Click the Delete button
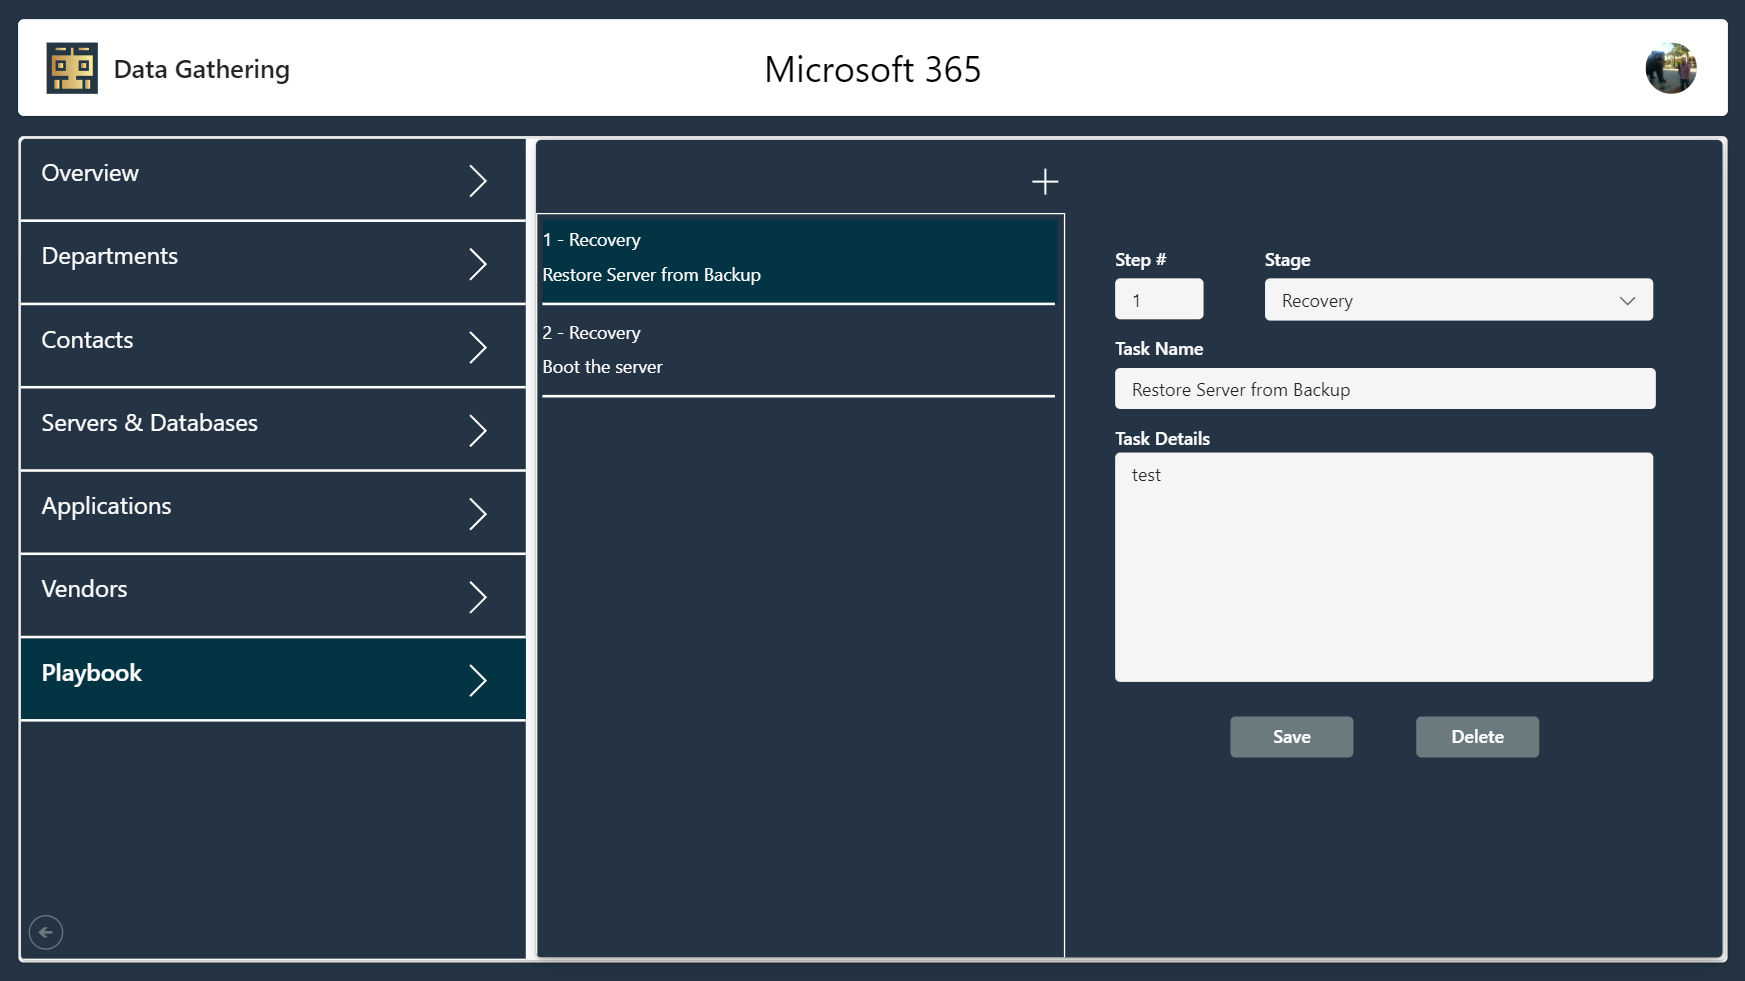This screenshot has width=1745, height=981. pyautogui.click(x=1477, y=737)
